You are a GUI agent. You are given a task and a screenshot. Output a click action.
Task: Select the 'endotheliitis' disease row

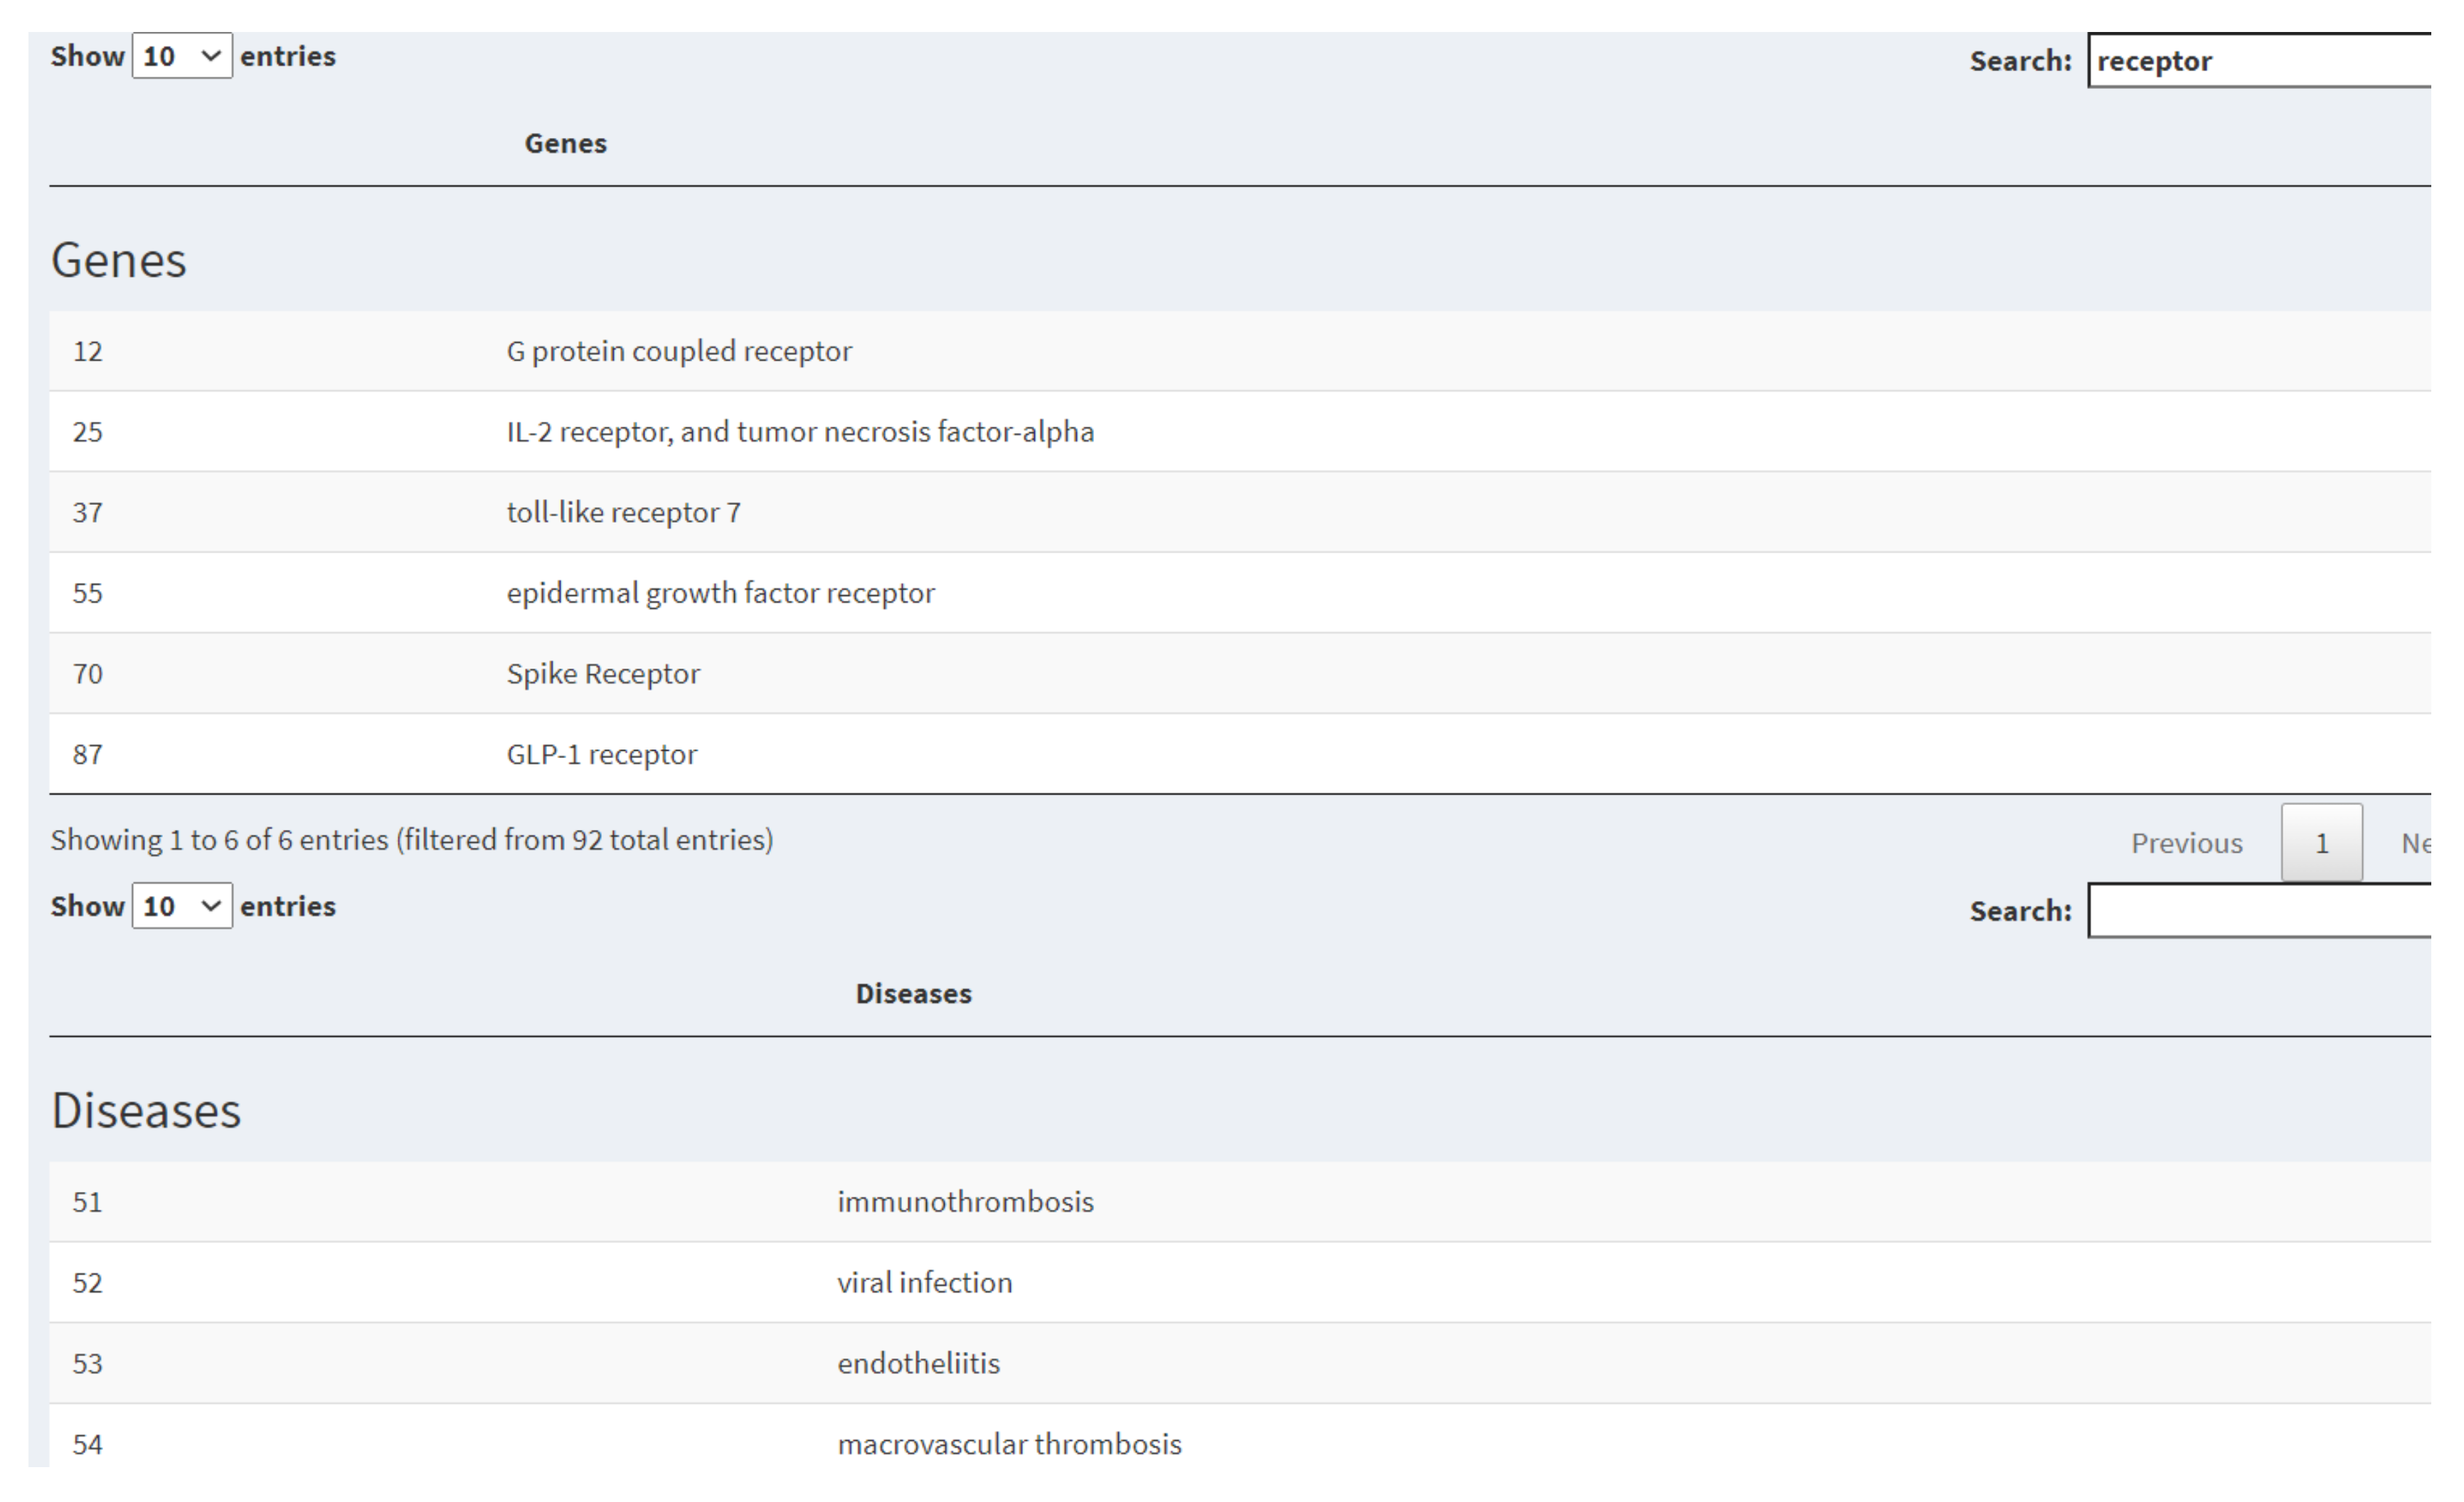coord(918,1363)
